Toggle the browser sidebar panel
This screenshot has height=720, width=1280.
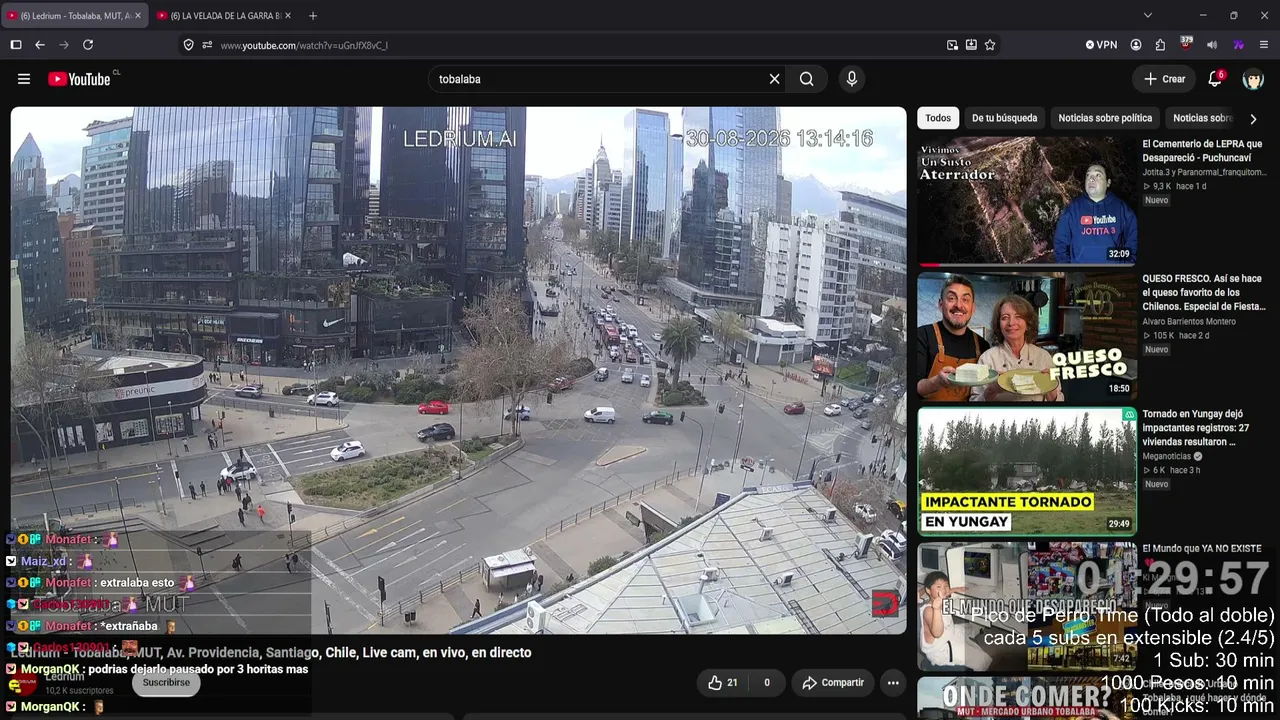[x=16, y=45]
